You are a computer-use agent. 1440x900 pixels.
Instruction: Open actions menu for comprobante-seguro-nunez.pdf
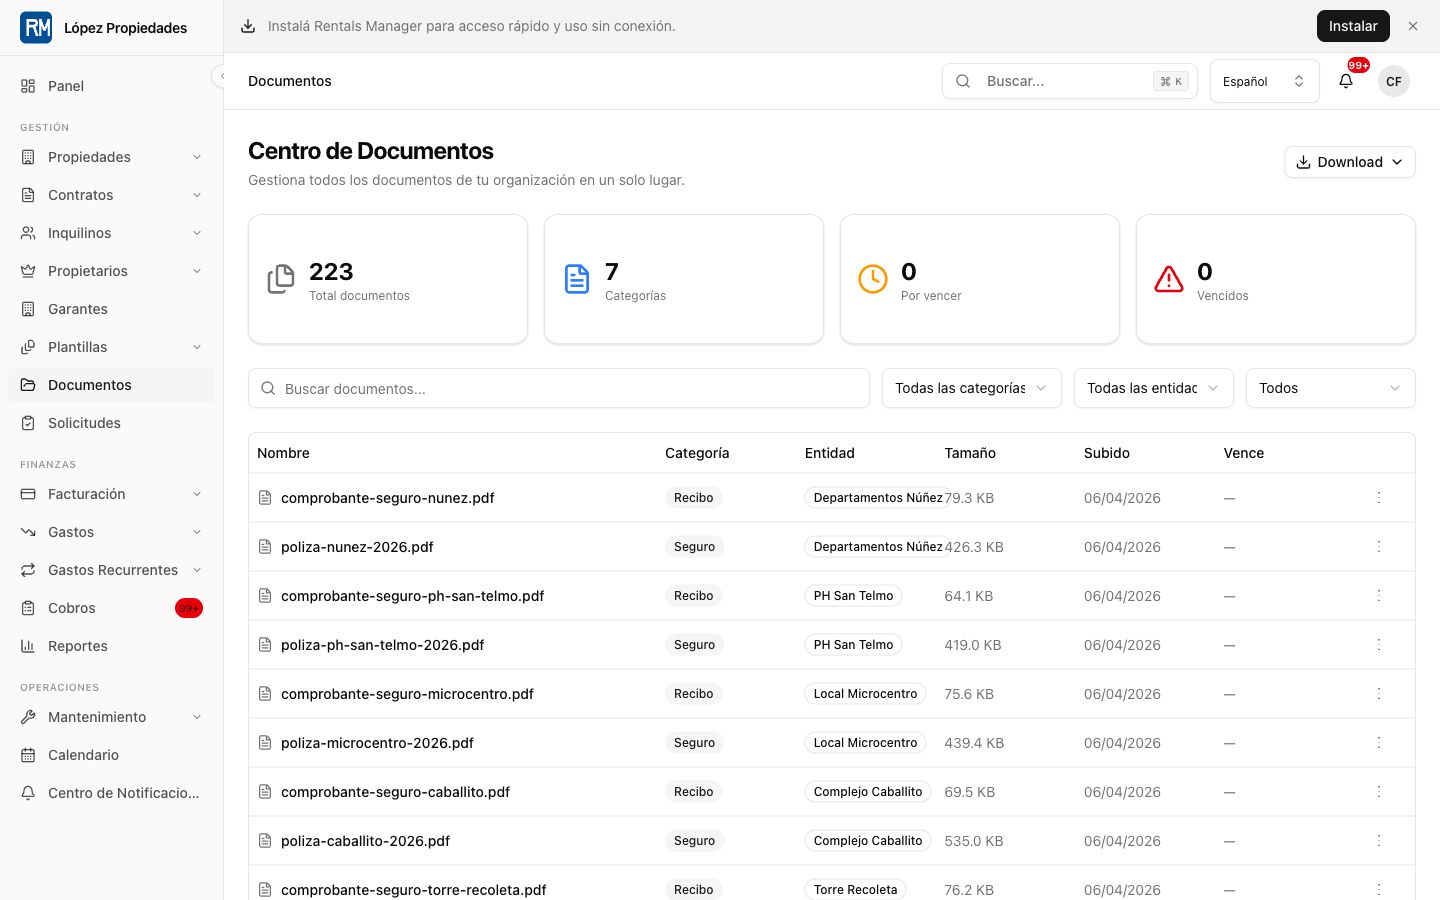click(1379, 497)
